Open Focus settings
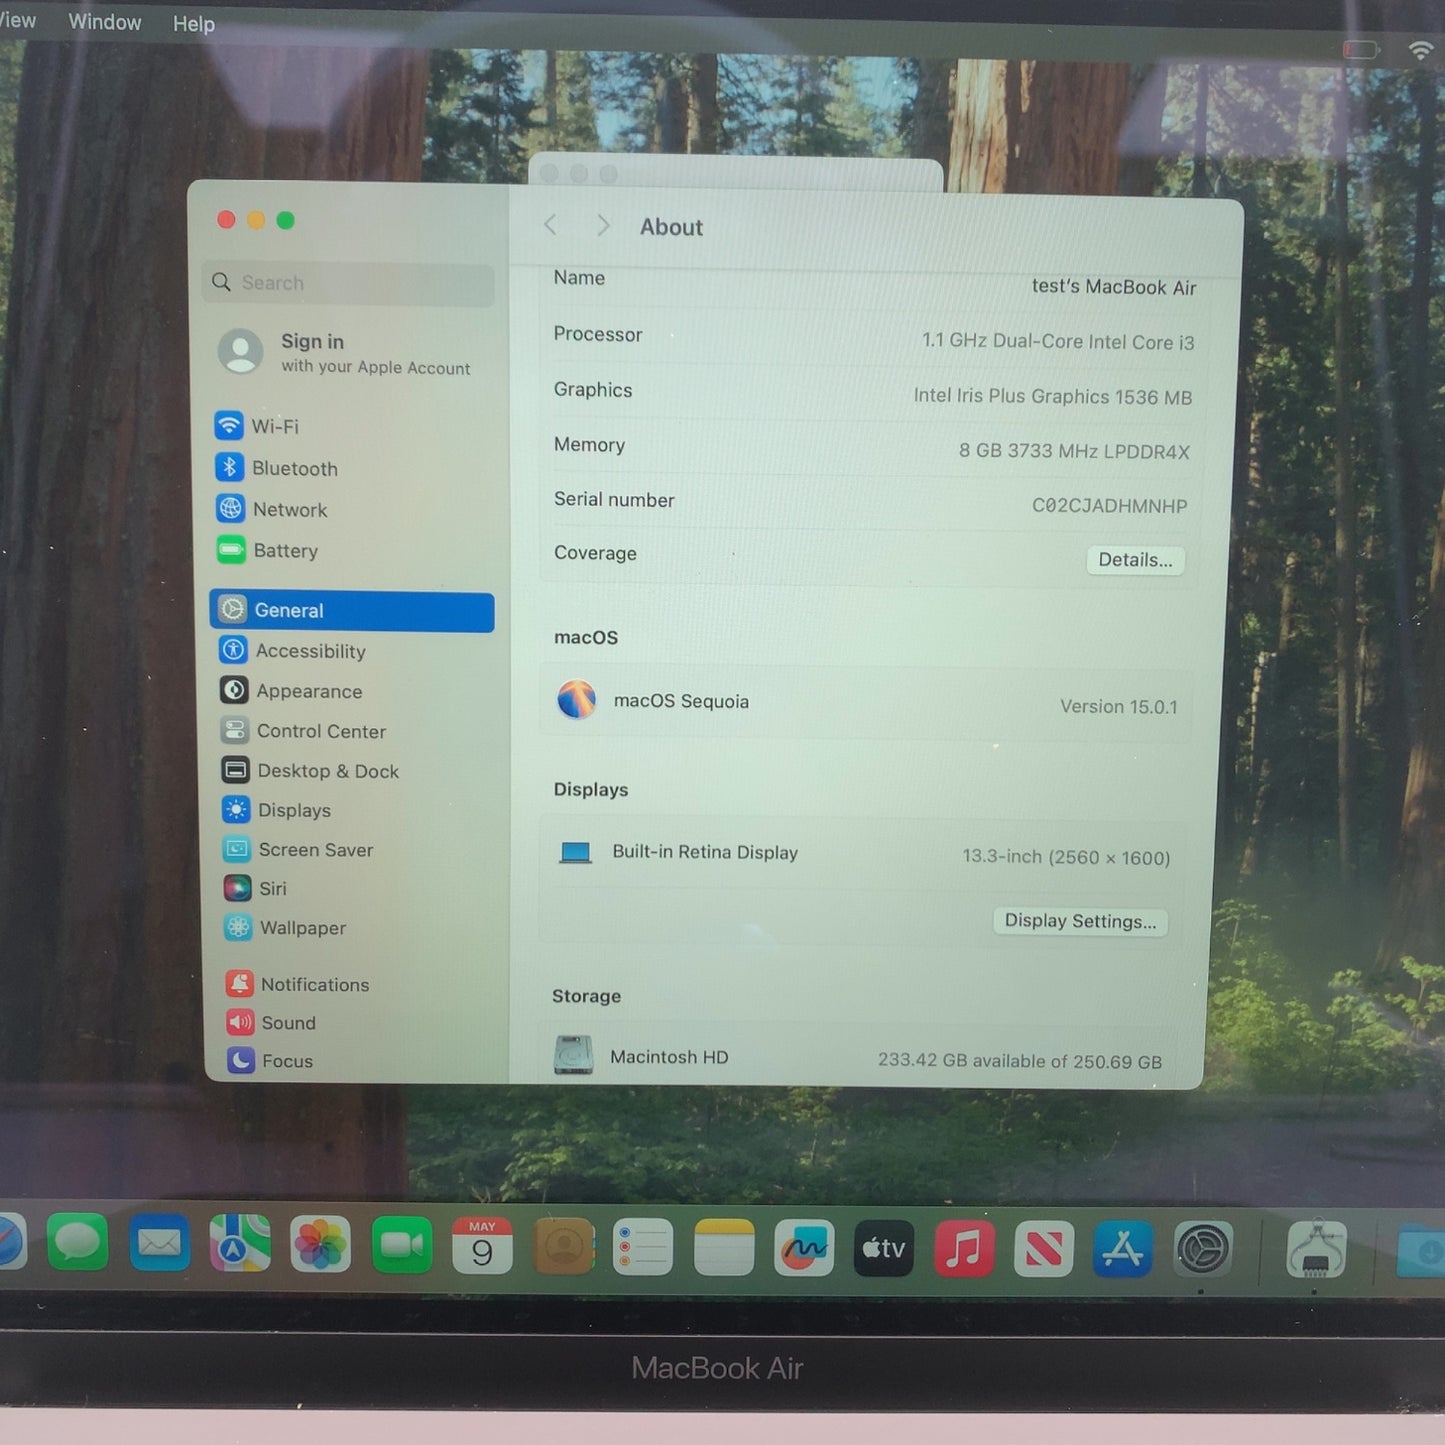 tap(270, 1061)
